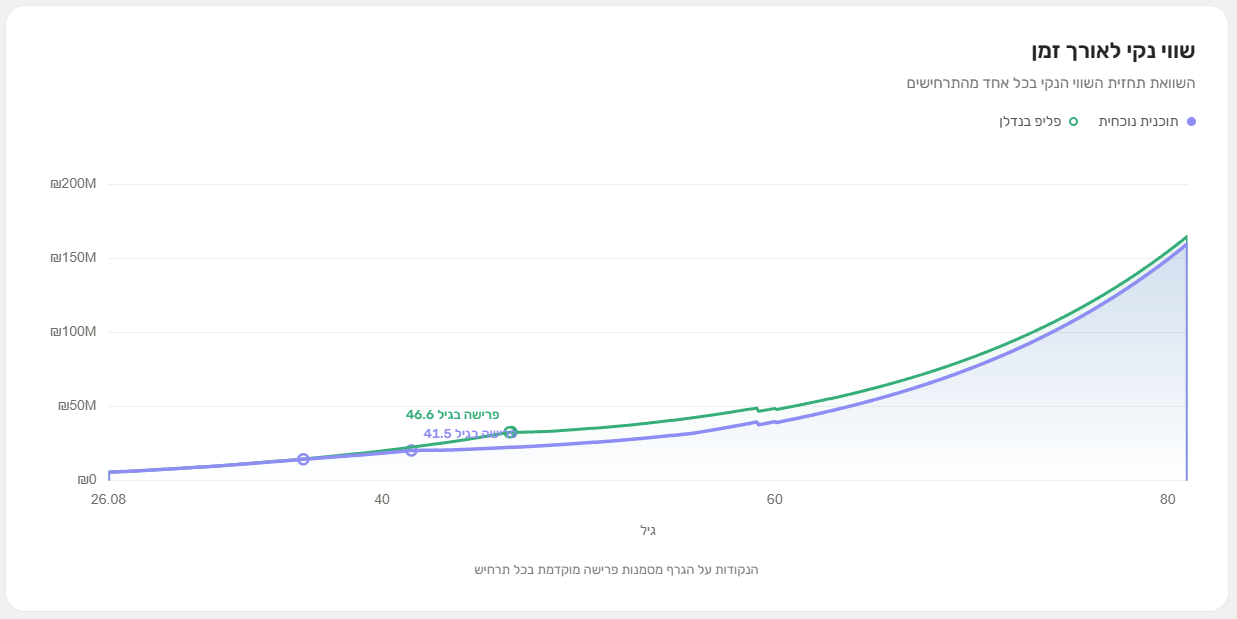Click the ₪150M y-axis label
This screenshot has width=1237, height=619.
coord(73,258)
